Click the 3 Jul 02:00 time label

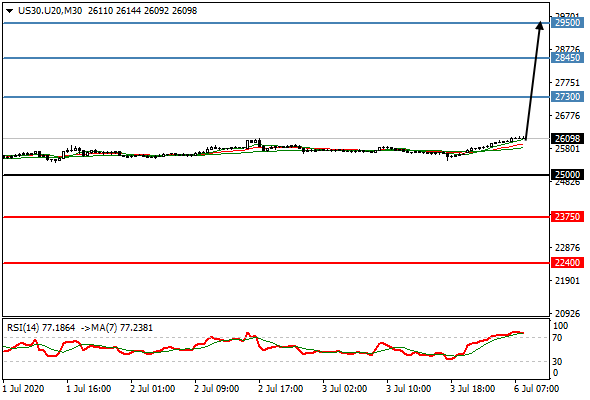344,389
